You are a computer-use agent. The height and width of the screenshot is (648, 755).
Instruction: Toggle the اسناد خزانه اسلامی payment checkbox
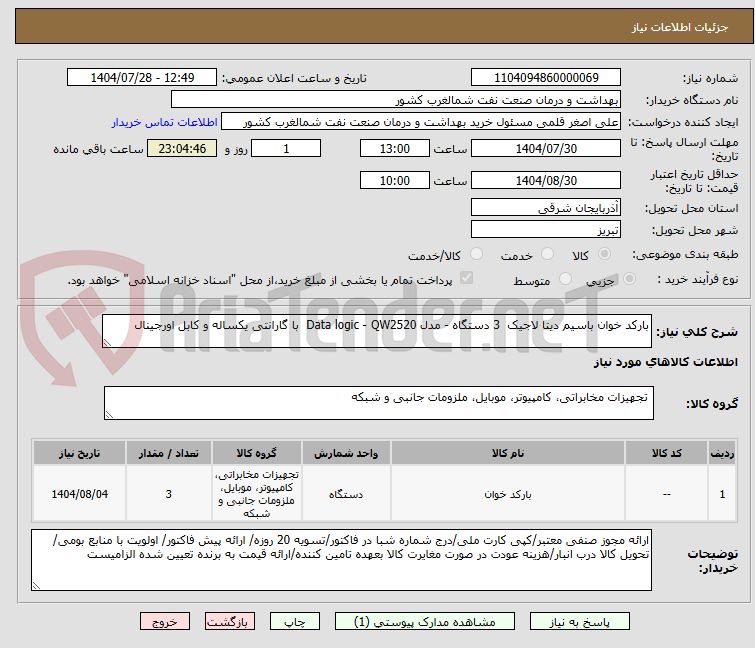point(466,278)
